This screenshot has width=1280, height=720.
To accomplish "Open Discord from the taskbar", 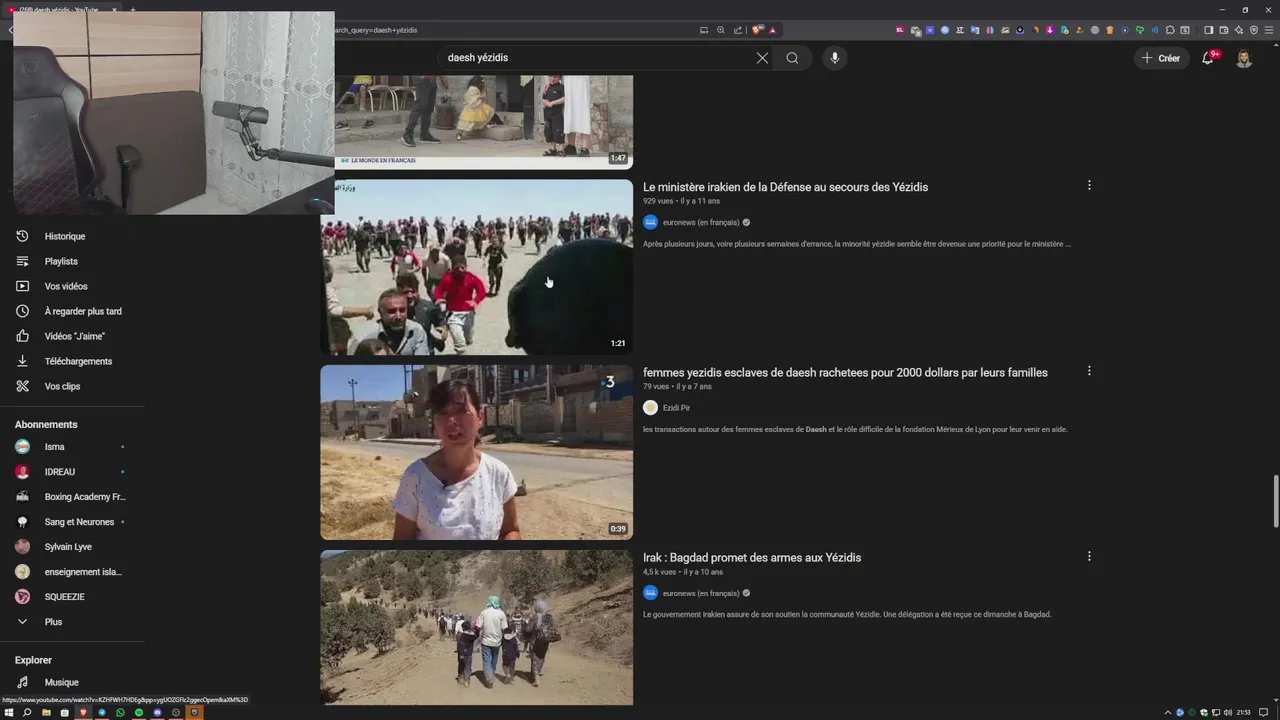I will tap(158, 712).
